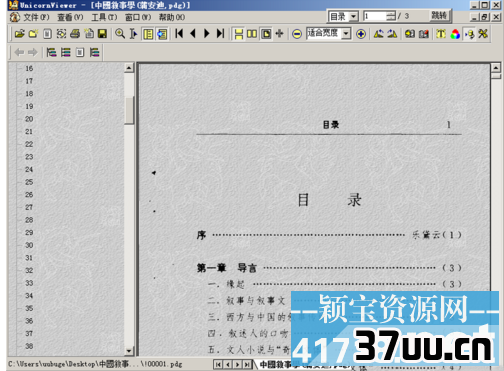Click the open file folder icon
Image resolution: width=504 pixels, height=371 pixels.
[x=20, y=34]
